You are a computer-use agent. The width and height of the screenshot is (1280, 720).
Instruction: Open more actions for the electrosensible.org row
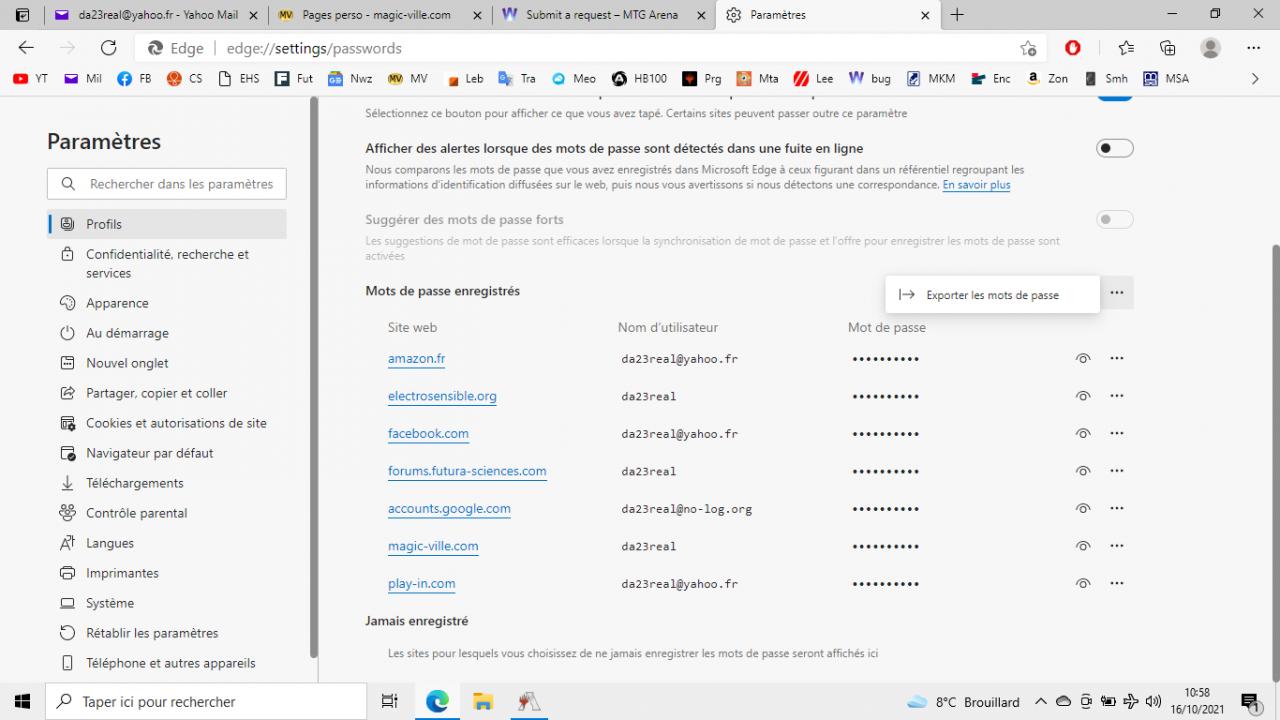point(1117,396)
